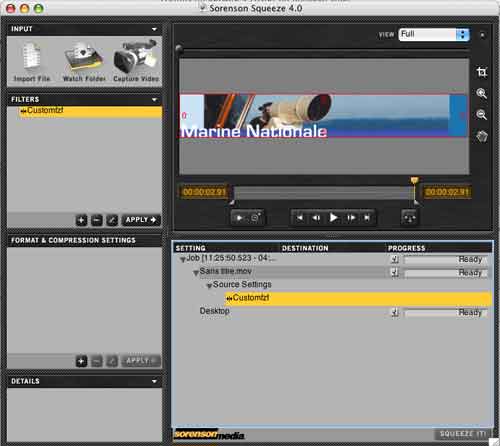Open the Input panel dropdown arrow
This screenshot has height=446, width=500.
[154, 29]
